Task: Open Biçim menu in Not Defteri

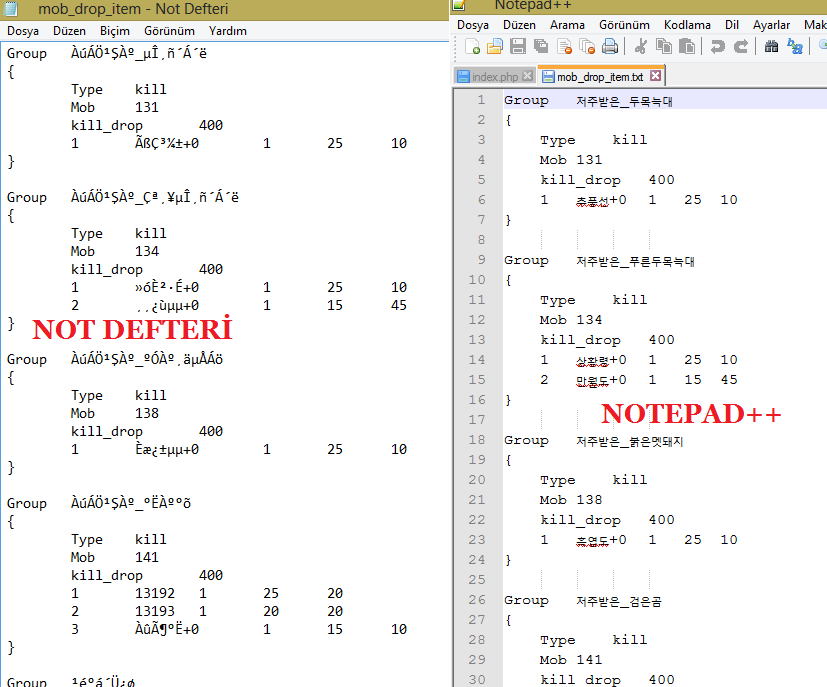Action: coord(114,31)
